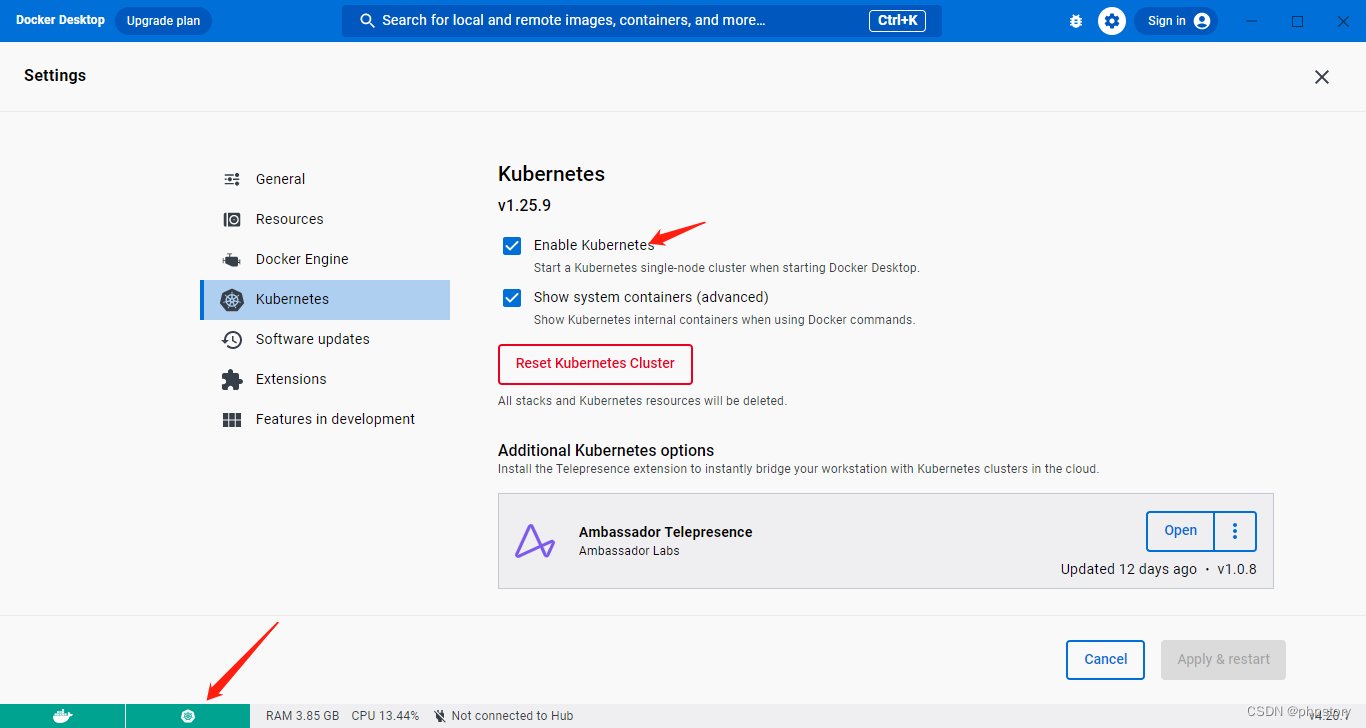Image resolution: width=1366 pixels, height=728 pixels.
Task: Click the Additional Kubernetes options heading
Action: (606, 450)
